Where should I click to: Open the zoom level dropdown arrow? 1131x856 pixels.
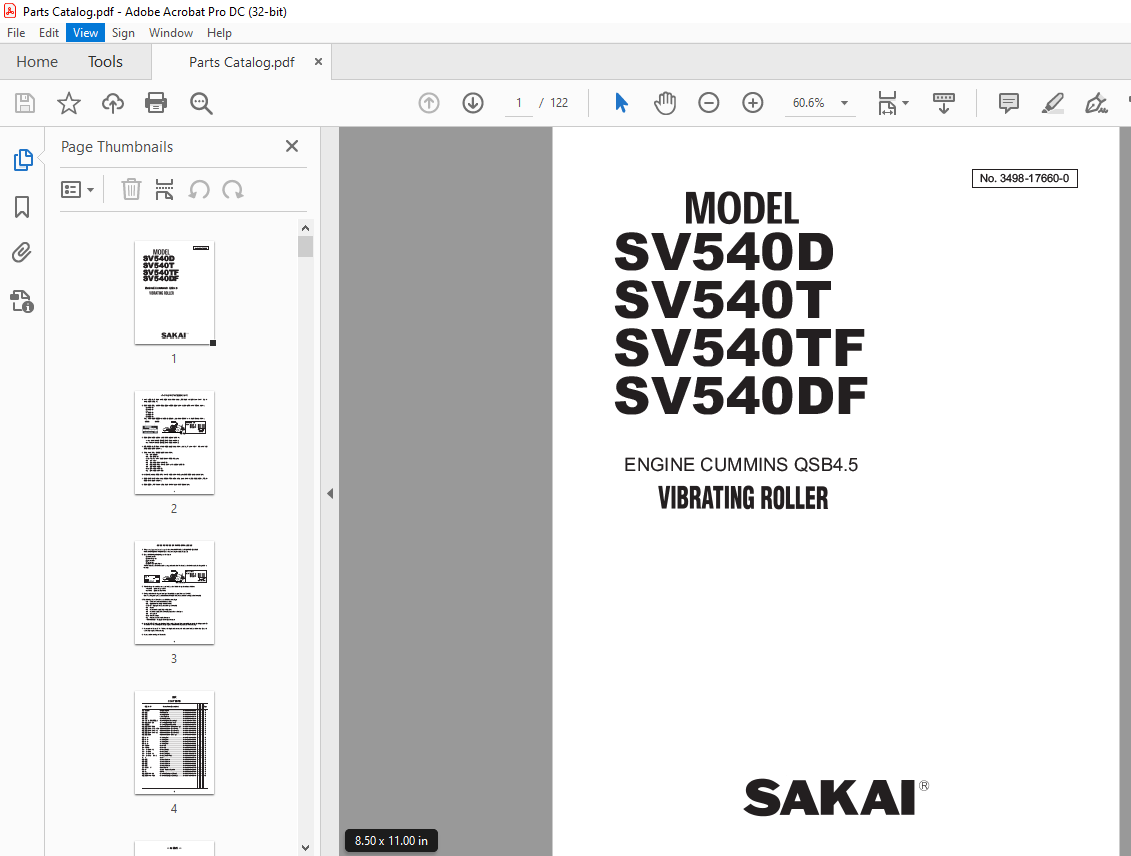coord(844,103)
